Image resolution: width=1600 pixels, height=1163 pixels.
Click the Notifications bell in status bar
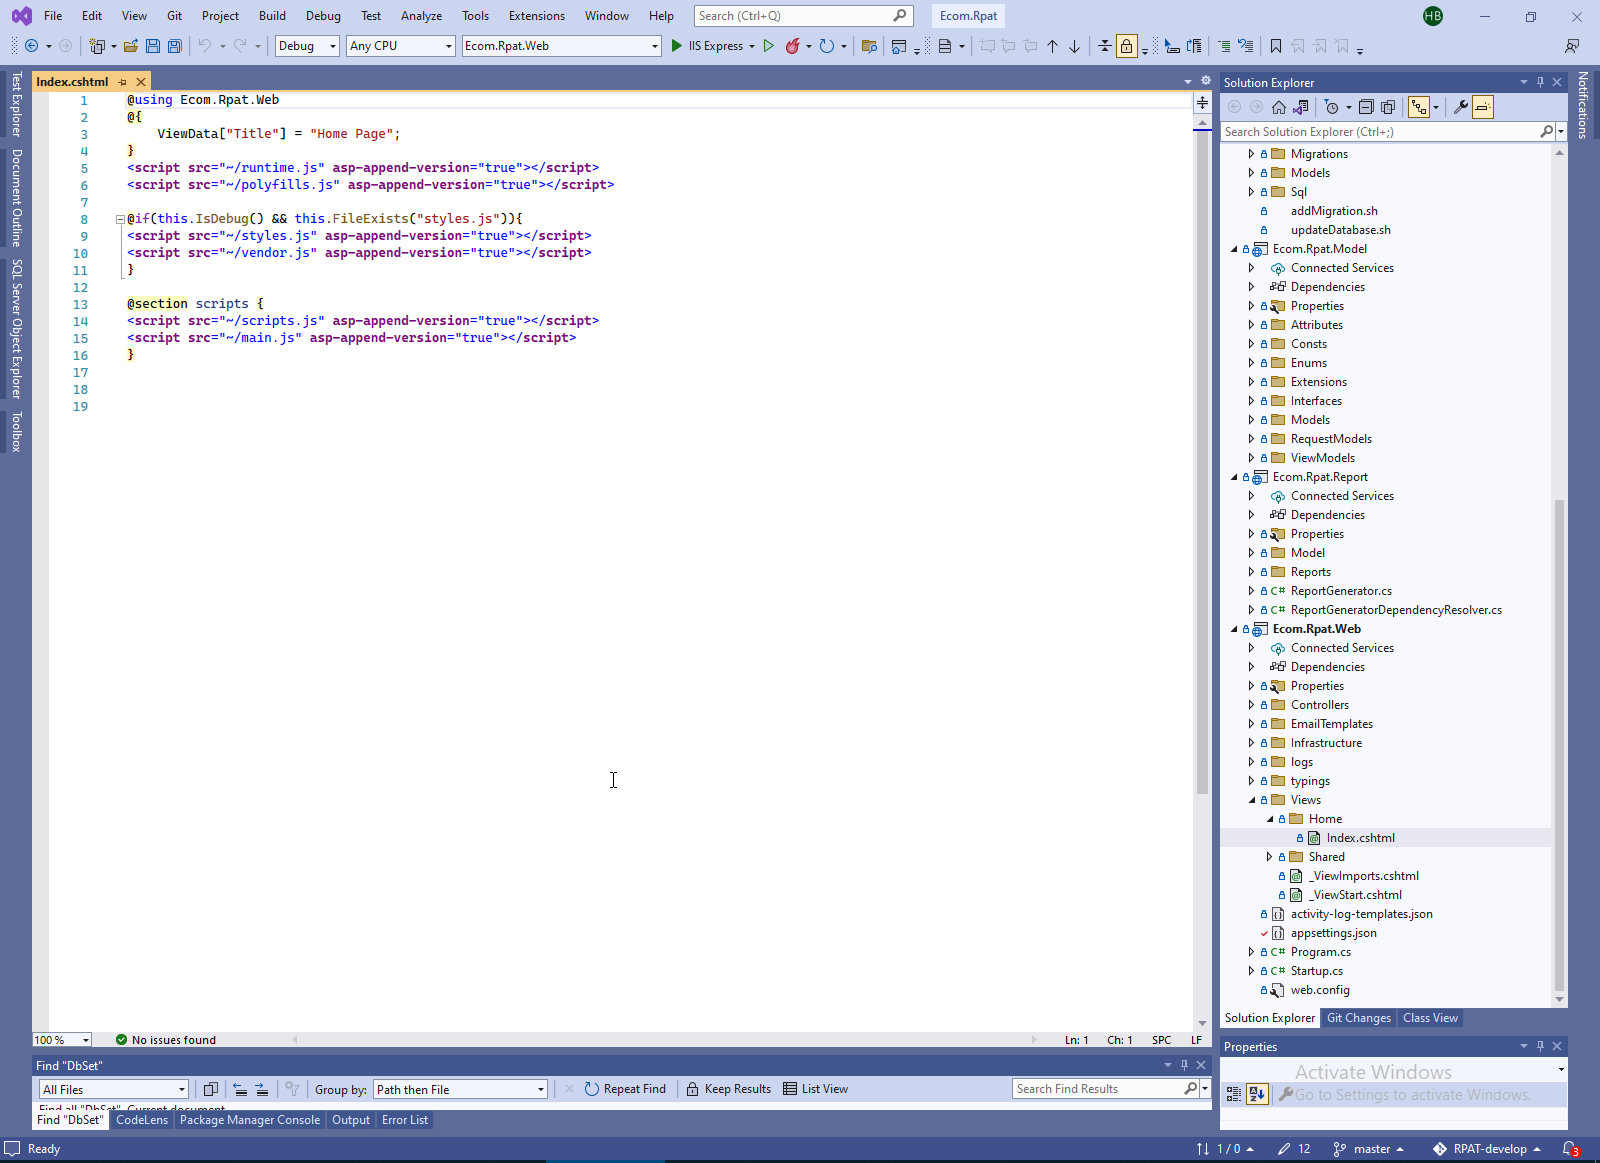(1571, 1149)
